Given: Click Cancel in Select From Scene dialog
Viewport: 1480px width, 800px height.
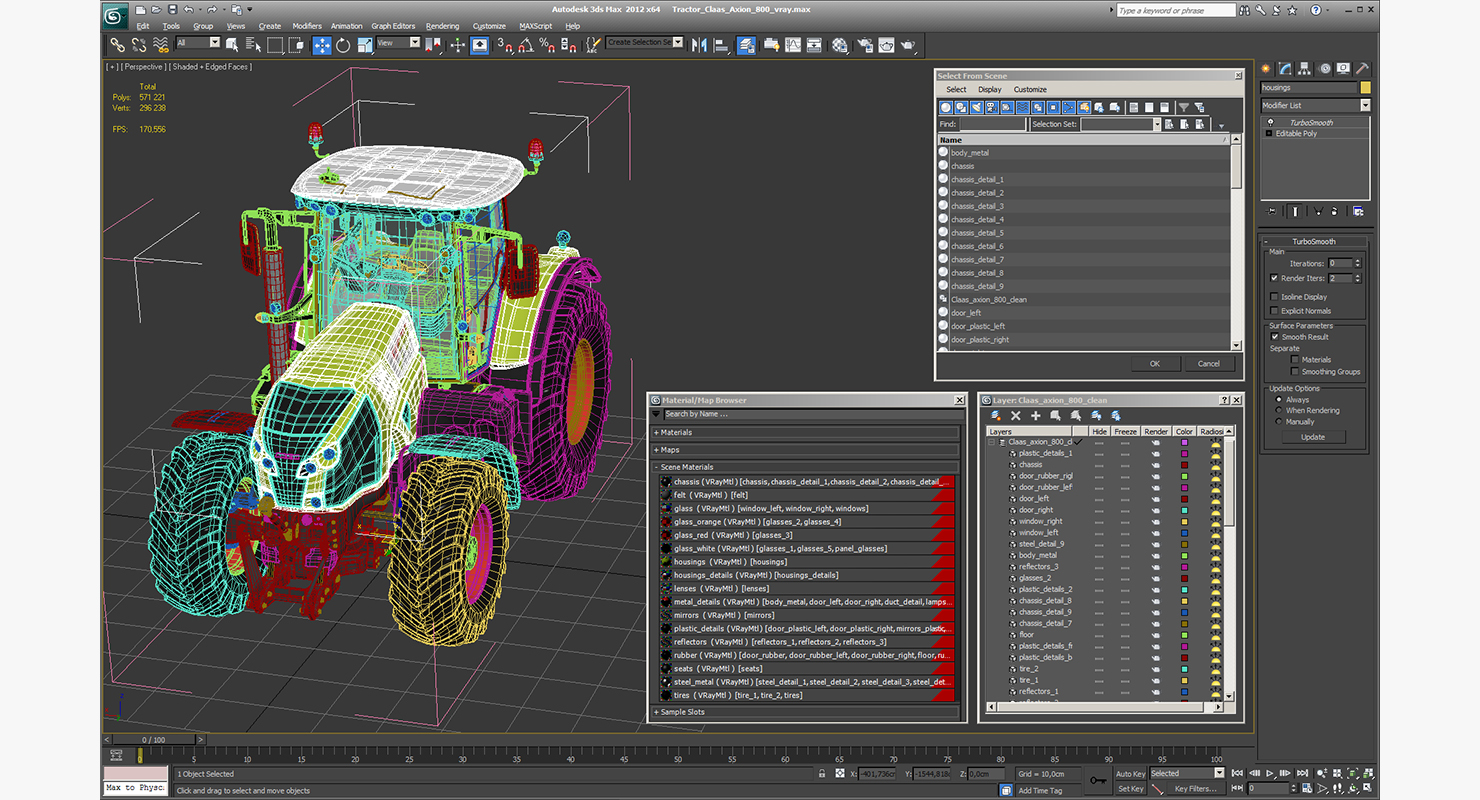Looking at the screenshot, I should (1209, 363).
